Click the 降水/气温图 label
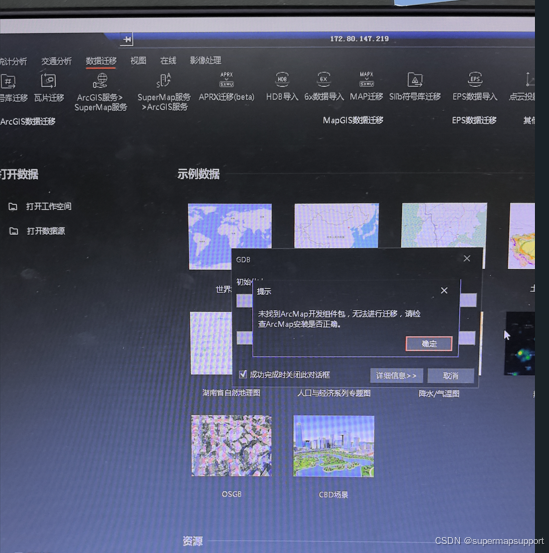Viewport: 549px width, 553px height. (x=439, y=394)
